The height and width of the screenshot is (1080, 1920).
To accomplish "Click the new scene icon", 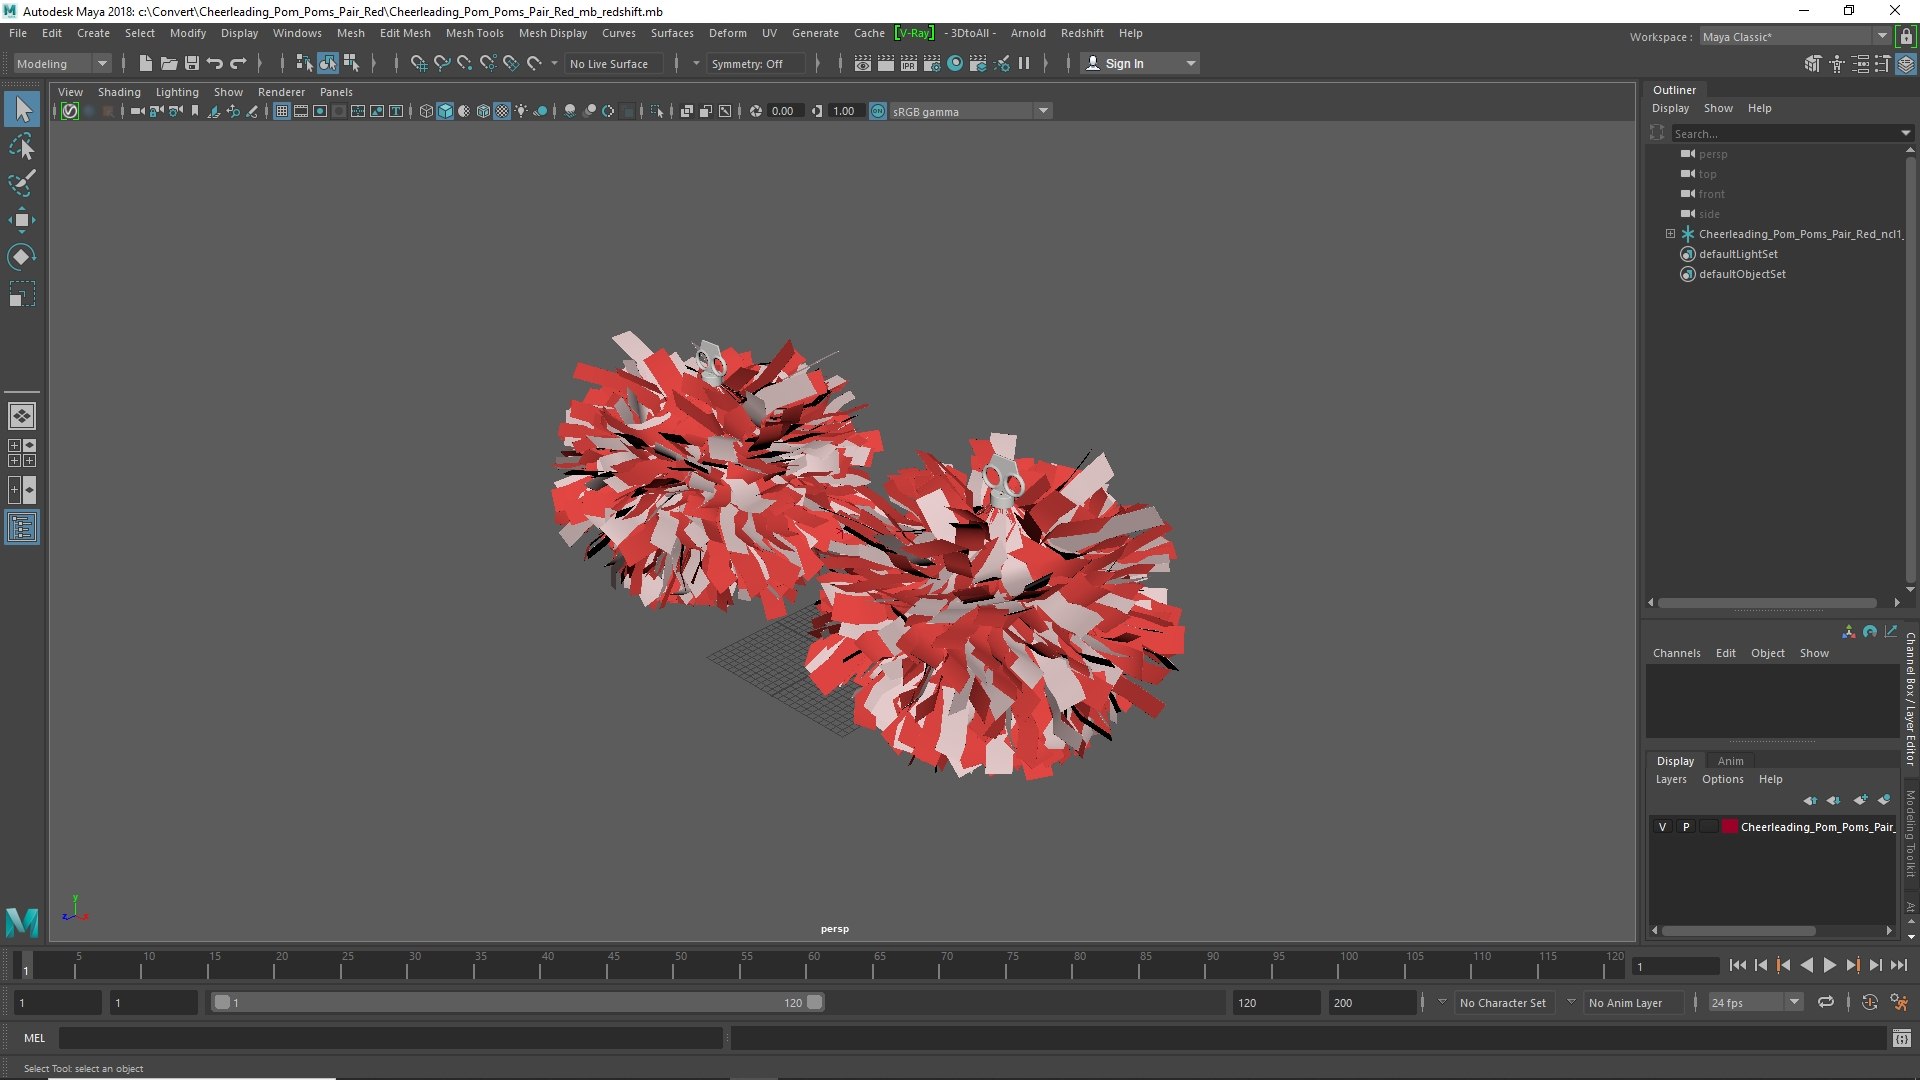I will (x=145, y=63).
